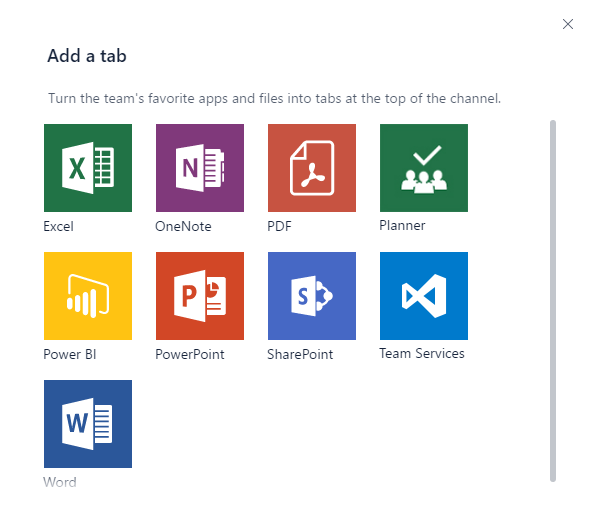Image resolution: width=592 pixels, height=515 pixels.
Task: Select the Word app tile
Action: [88, 424]
